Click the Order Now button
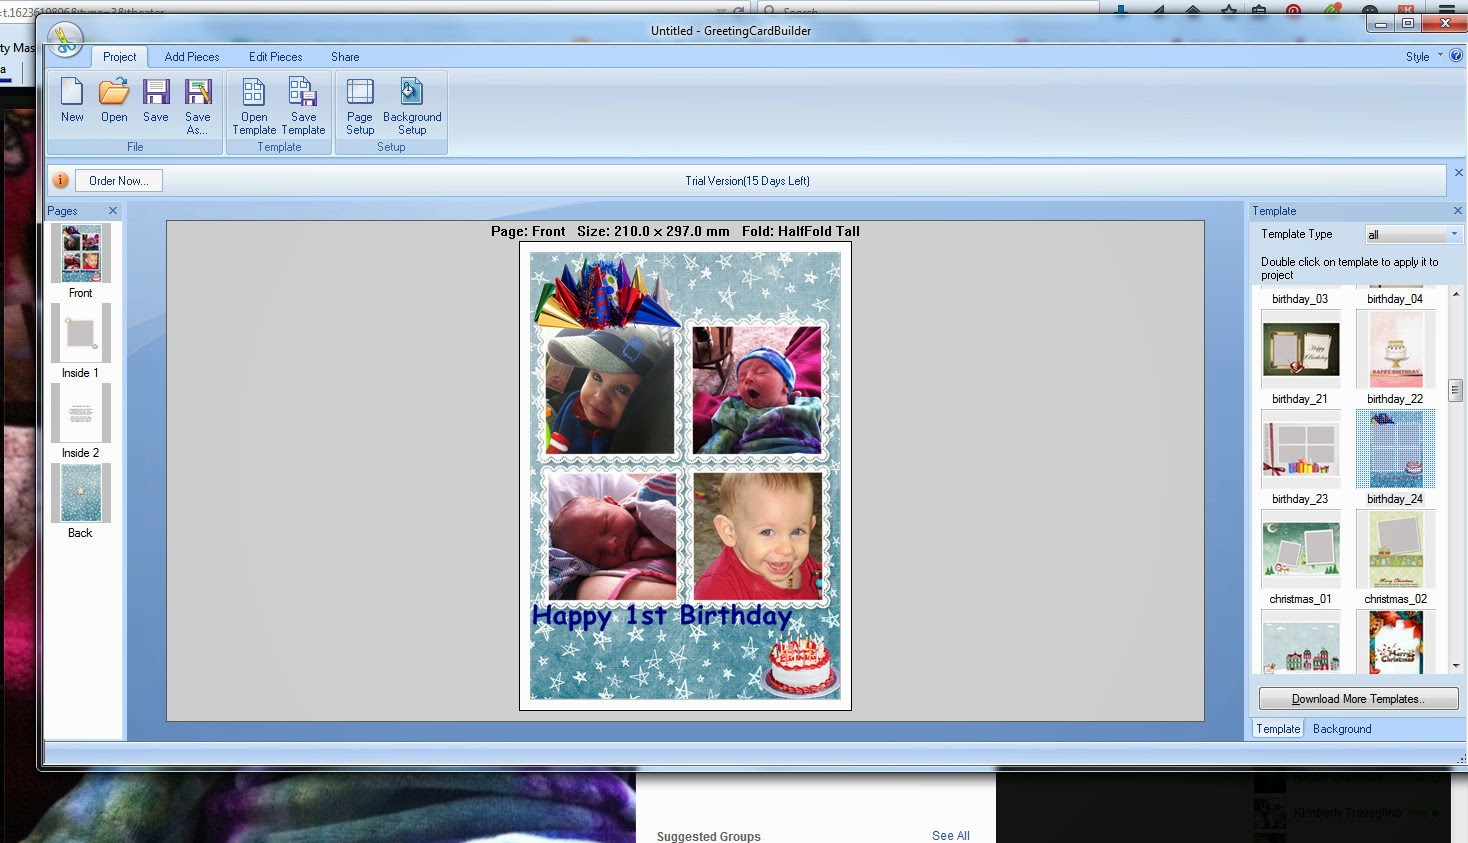Screen dimensions: 1468x843 (x=119, y=181)
